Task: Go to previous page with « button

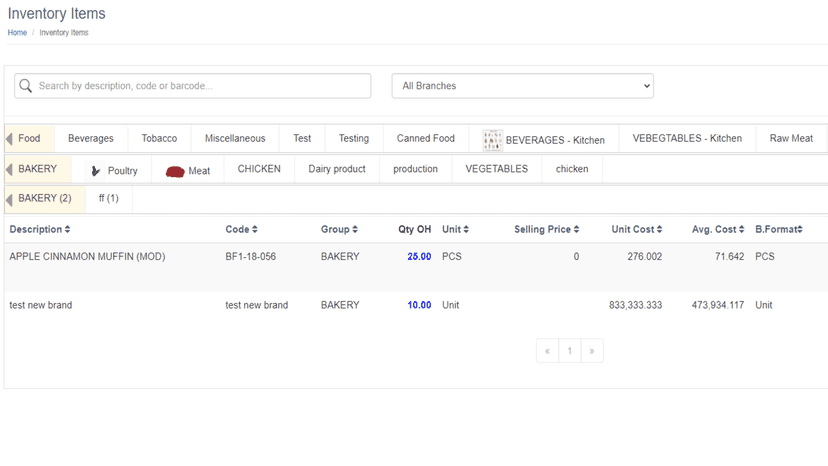Action: pyautogui.click(x=548, y=351)
